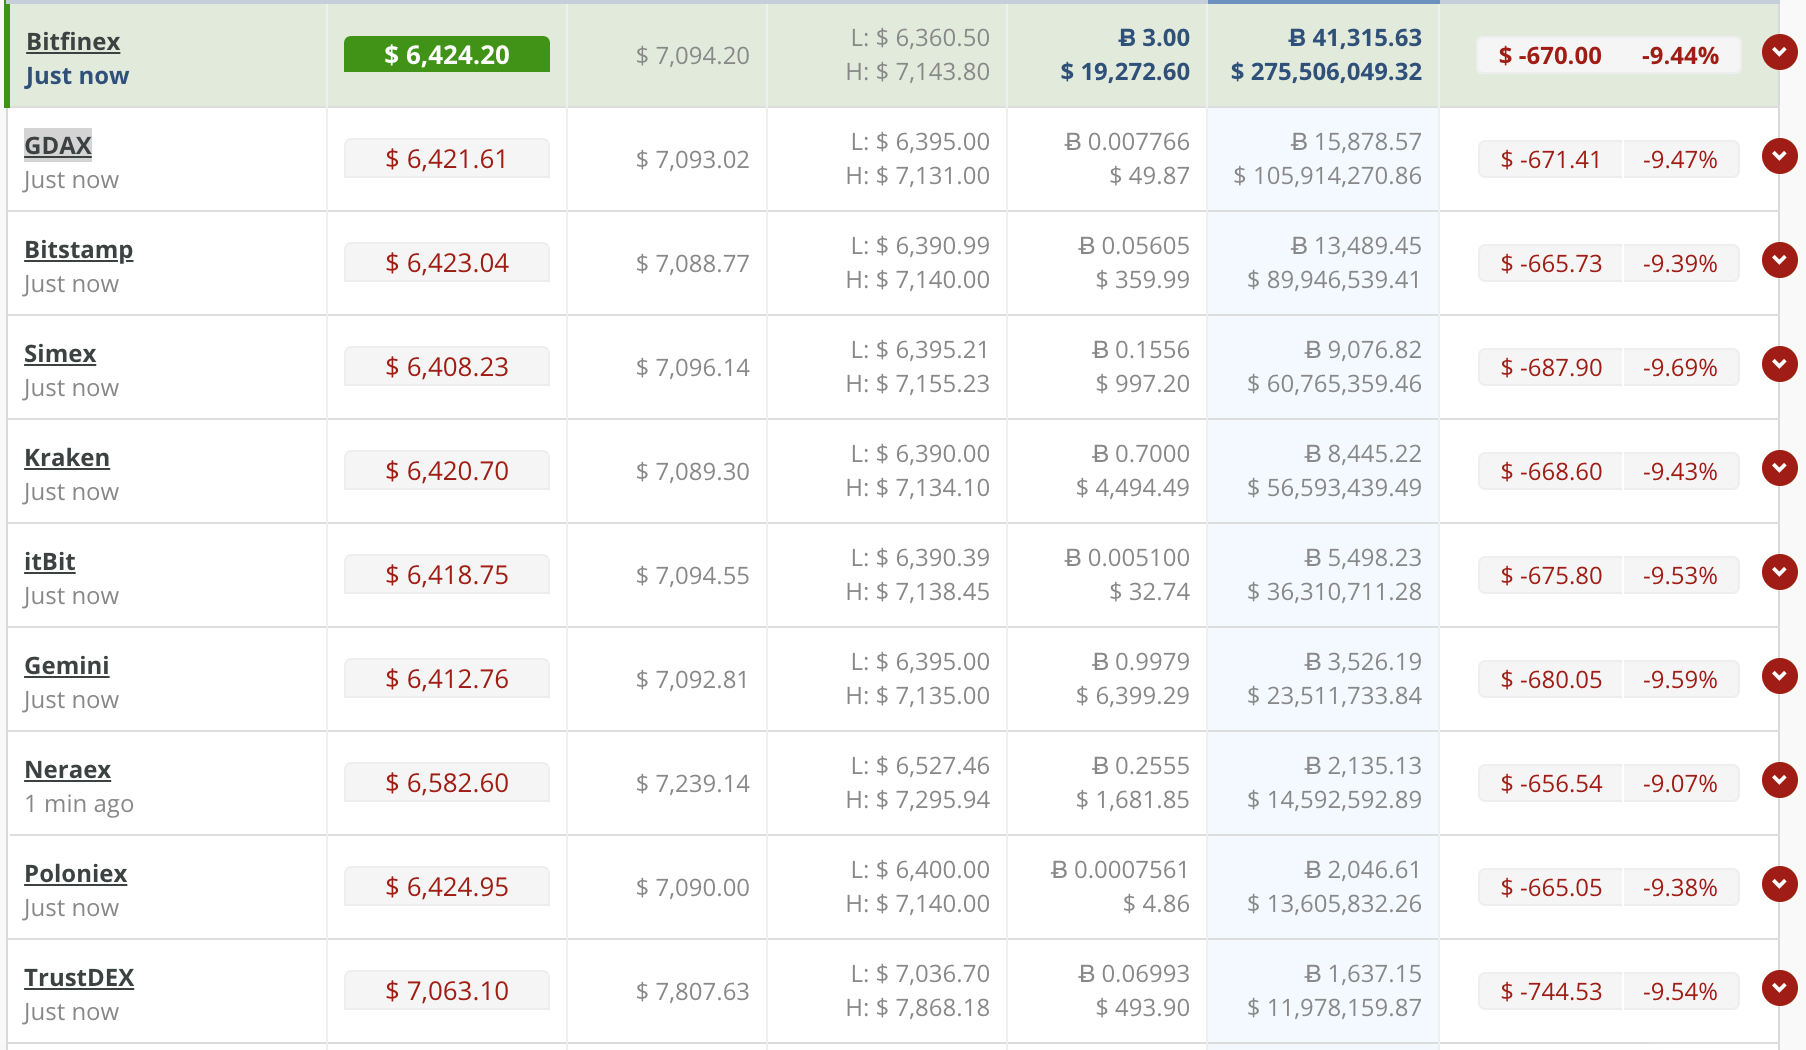
Task: Click Bitstamp percent change -9.39%
Action: tap(1680, 264)
